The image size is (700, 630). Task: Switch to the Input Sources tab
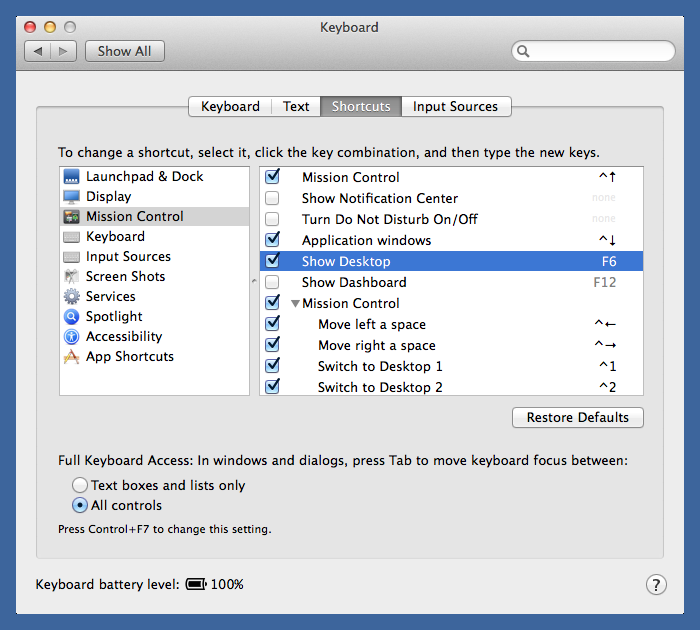(455, 107)
